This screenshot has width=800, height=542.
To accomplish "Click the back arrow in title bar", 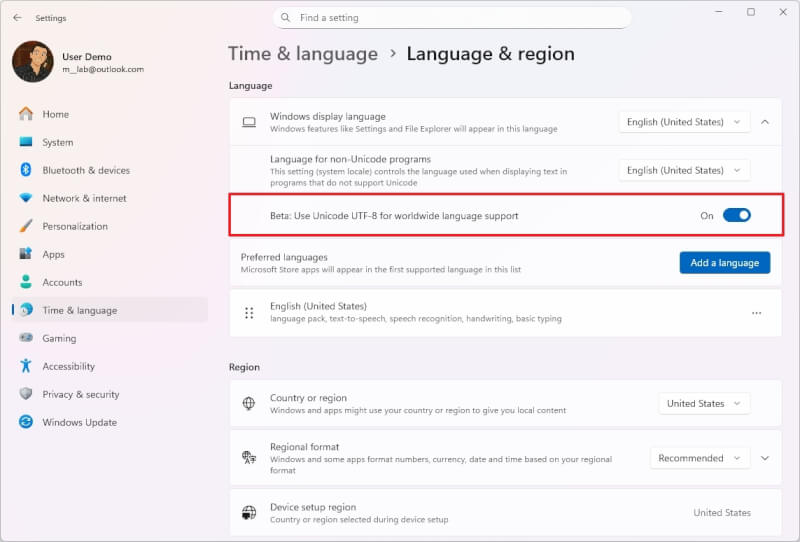I will (x=17, y=17).
